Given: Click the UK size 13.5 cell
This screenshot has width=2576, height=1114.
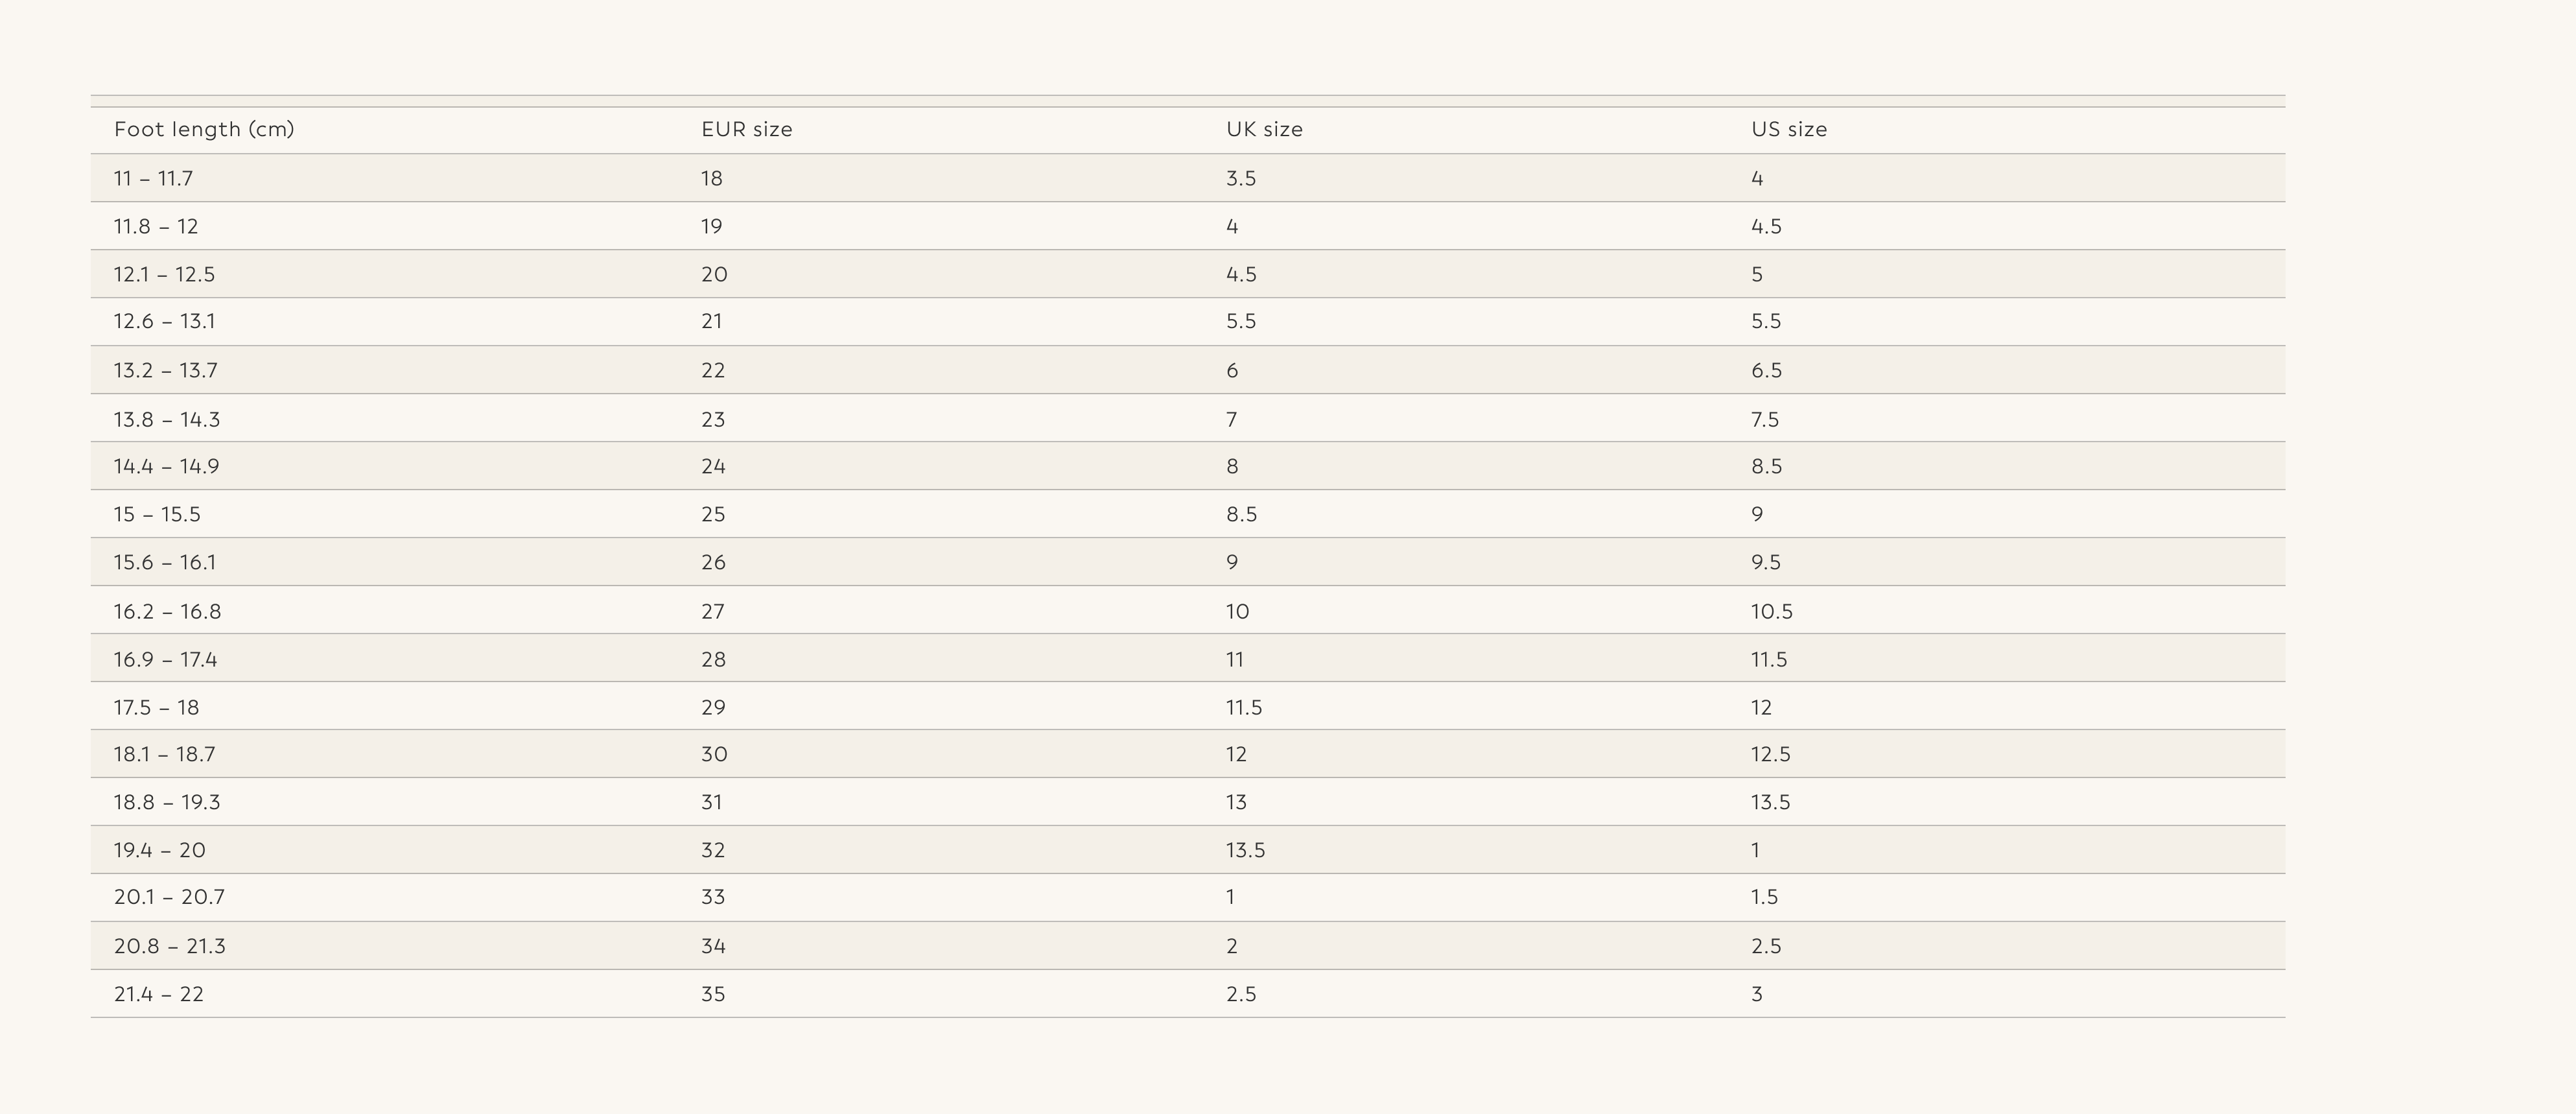Looking at the screenshot, I should pyautogui.click(x=1245, y=851).
